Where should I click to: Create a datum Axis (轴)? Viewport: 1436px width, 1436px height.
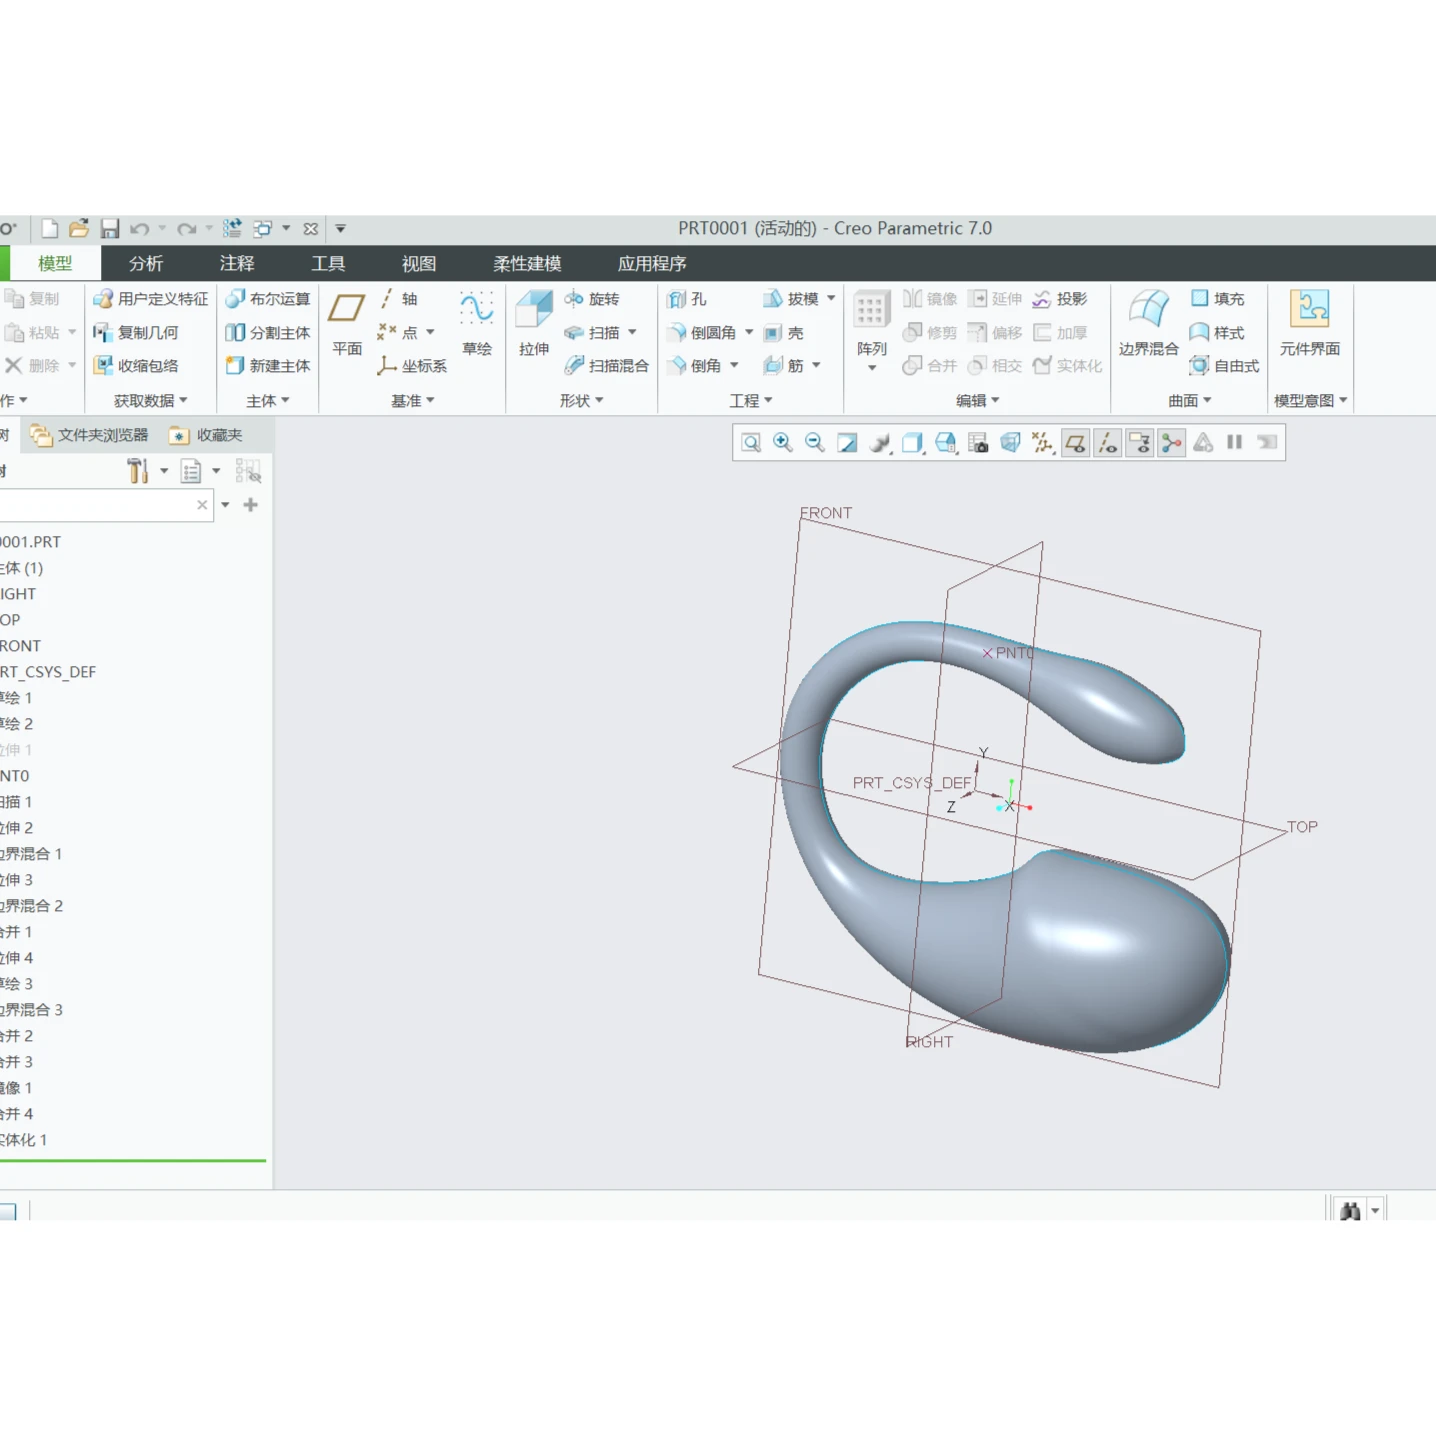click(x=398, y=299)
